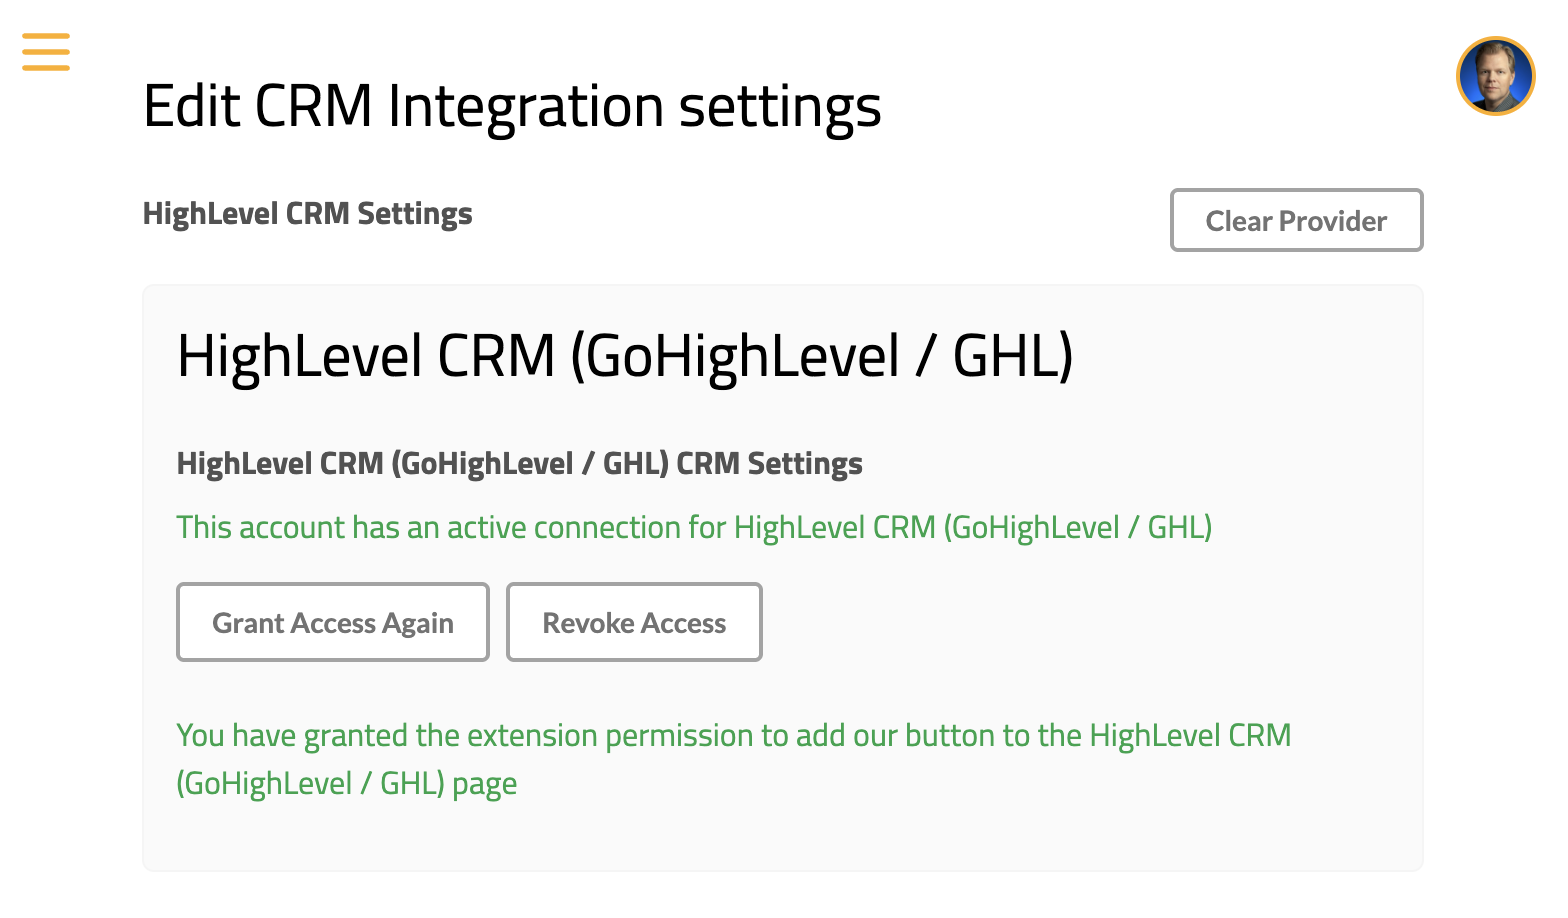
Task: Remove the current provider with Clear Provider
Action: click(1296, 220)
